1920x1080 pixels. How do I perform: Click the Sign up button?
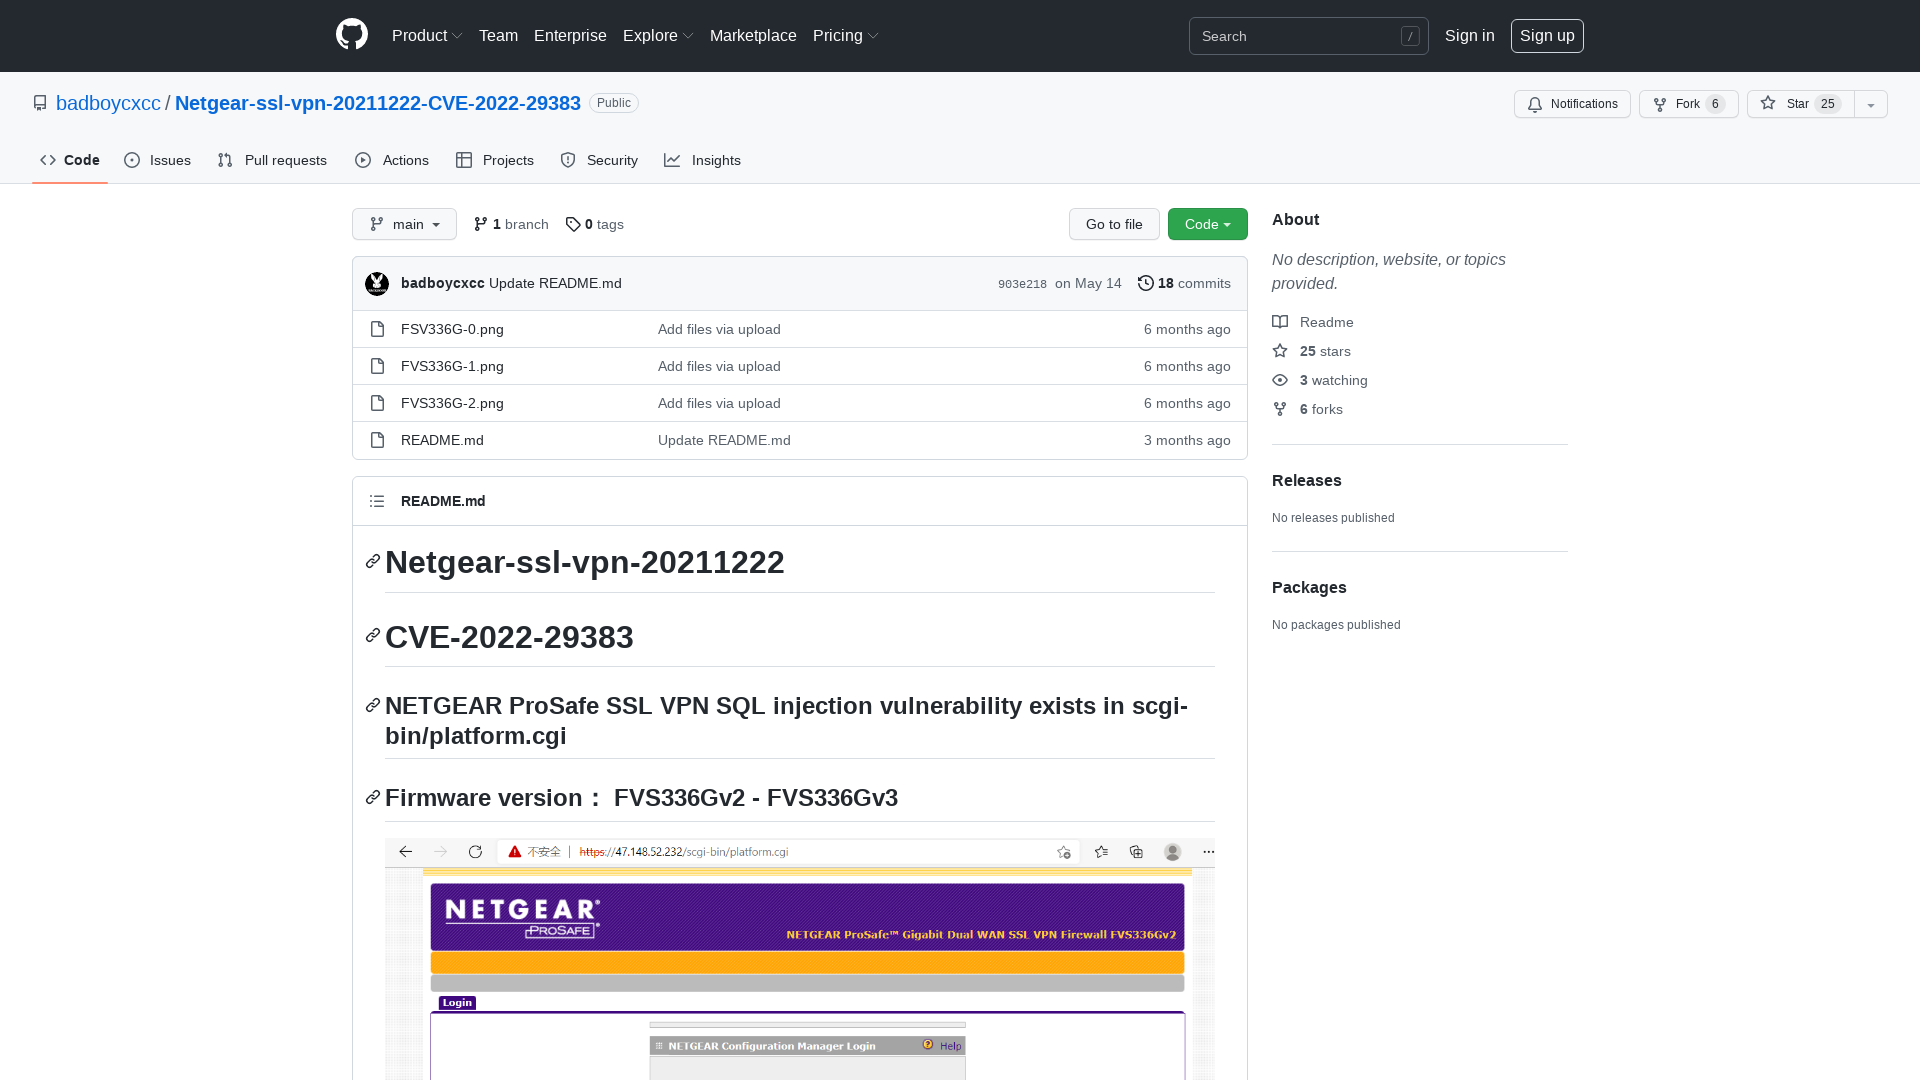coord(1547,35)
